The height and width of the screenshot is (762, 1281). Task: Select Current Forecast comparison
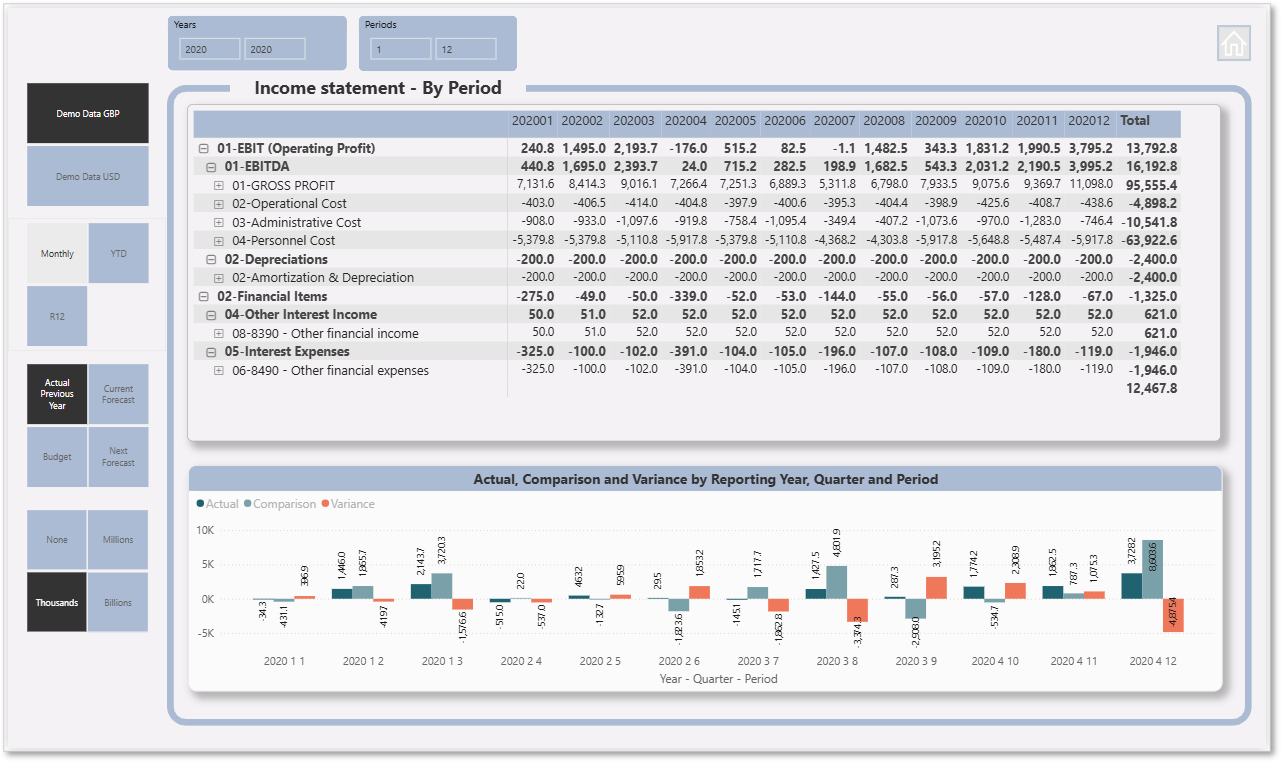118,394
